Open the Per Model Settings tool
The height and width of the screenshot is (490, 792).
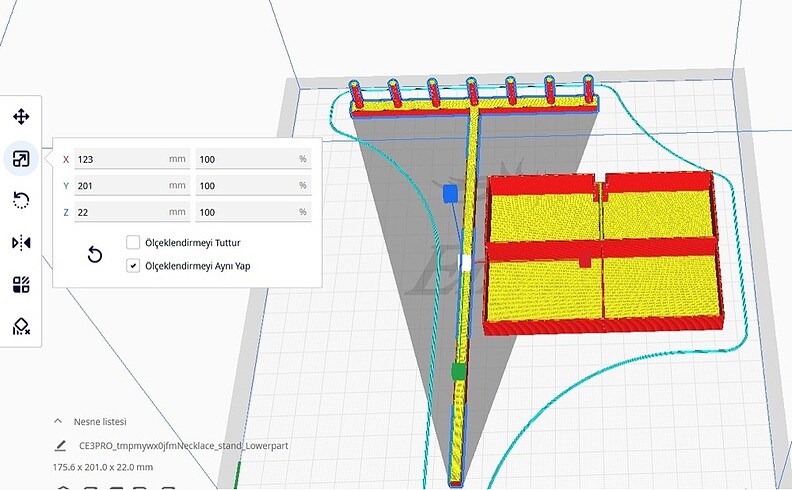coord(20,285)
